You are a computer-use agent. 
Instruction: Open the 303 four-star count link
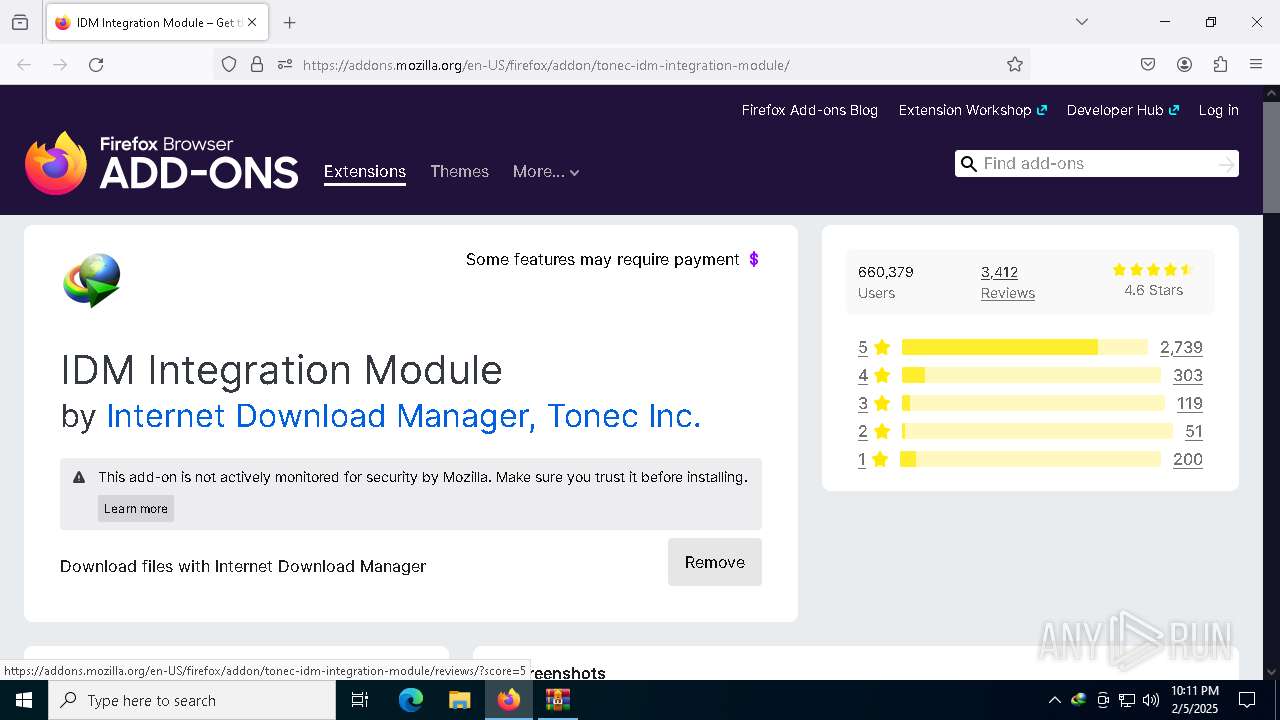(x=1188, y=375)
